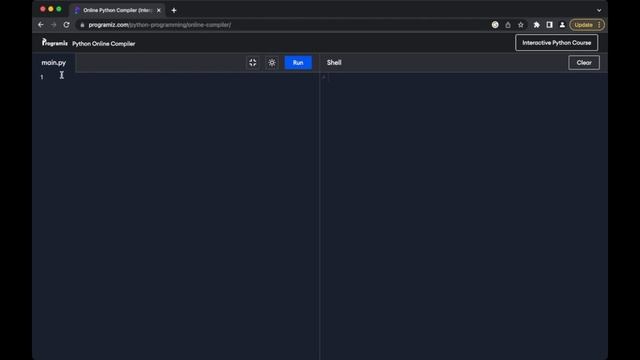Image resolution: width=640 pixels, height=360 pixels.
Task: Switch to light theme sun icon
Action: click(x=272, y=62)
